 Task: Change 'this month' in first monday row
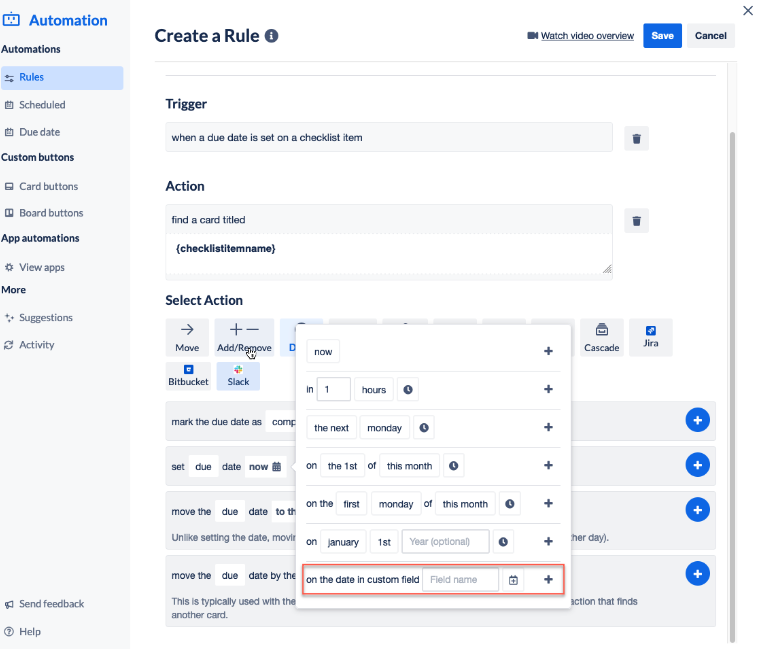465,504
